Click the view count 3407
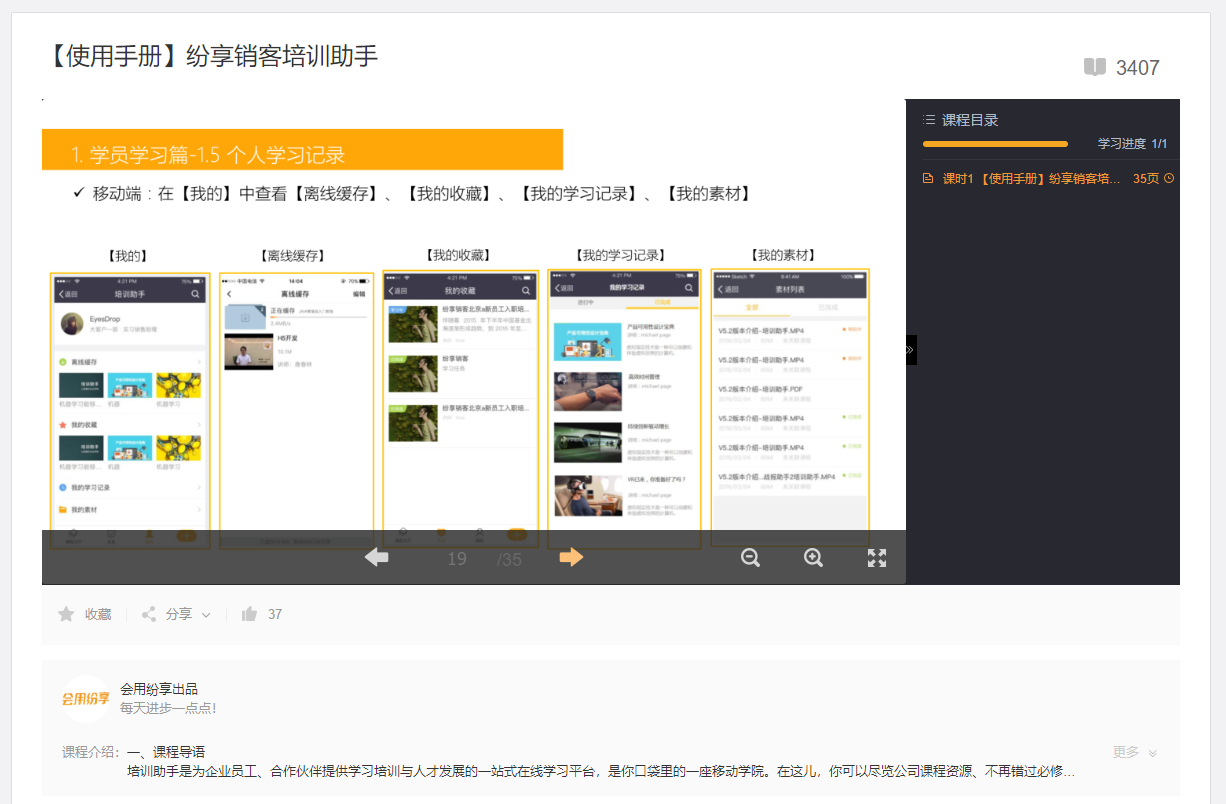Viewport: 1226px width, 804px height. coord(1138,68)
